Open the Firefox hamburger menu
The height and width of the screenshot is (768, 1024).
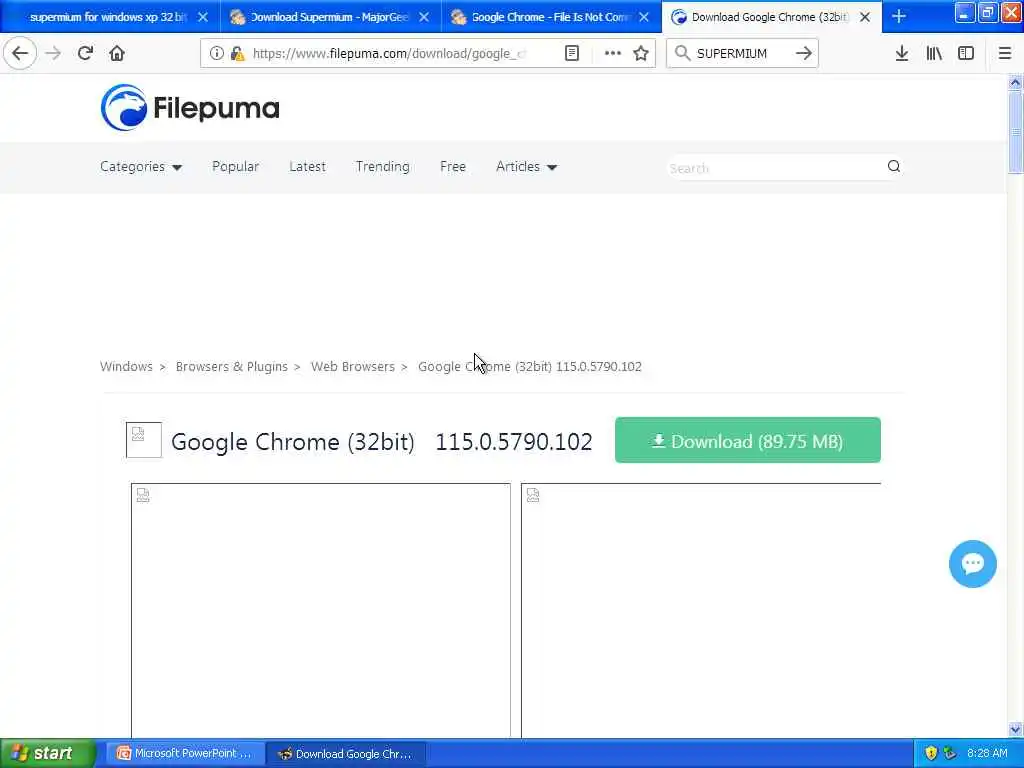pyautogui.click(x=1005, y=54)
